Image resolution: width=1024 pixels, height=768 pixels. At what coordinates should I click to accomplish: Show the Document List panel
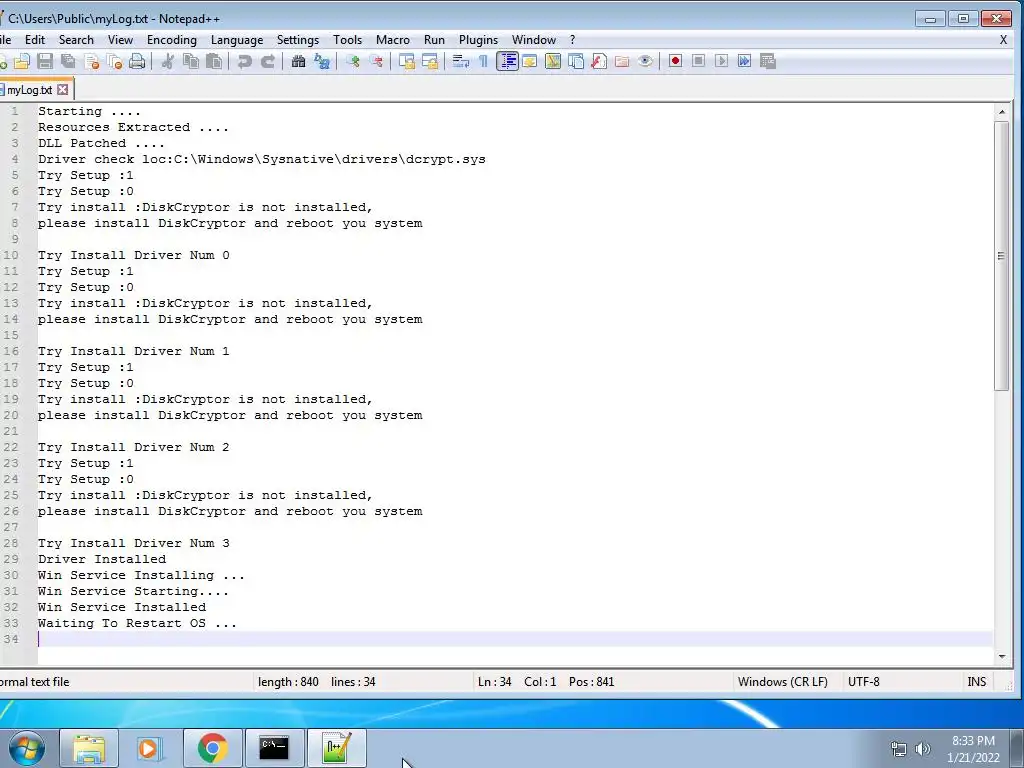pos(576,61)
